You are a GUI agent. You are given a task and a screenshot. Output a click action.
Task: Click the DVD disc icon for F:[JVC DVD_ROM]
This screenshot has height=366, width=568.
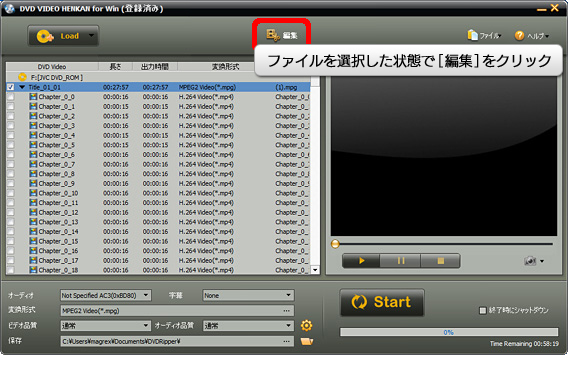point(22,77)
